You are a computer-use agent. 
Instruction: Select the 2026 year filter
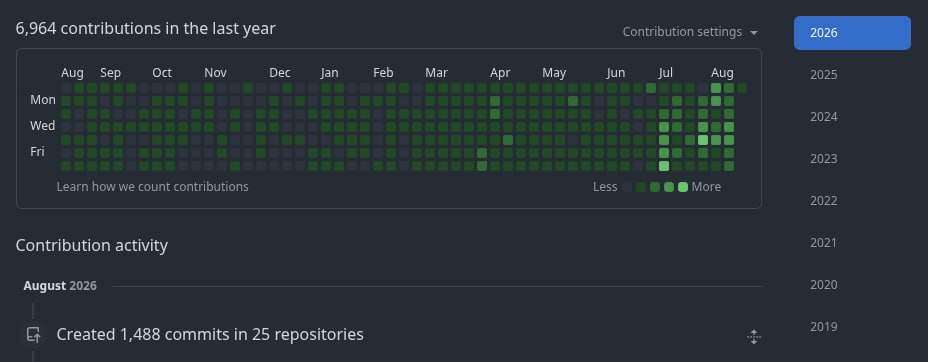pos(852,33)
